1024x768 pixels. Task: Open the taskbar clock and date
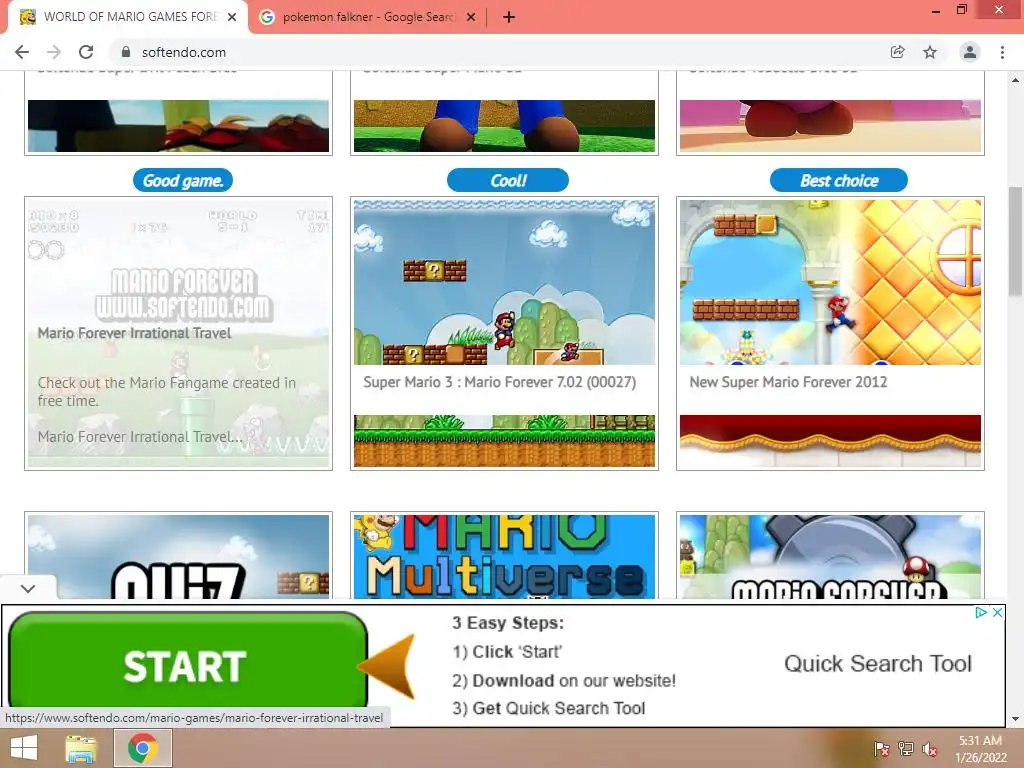[x=980, y=749]
